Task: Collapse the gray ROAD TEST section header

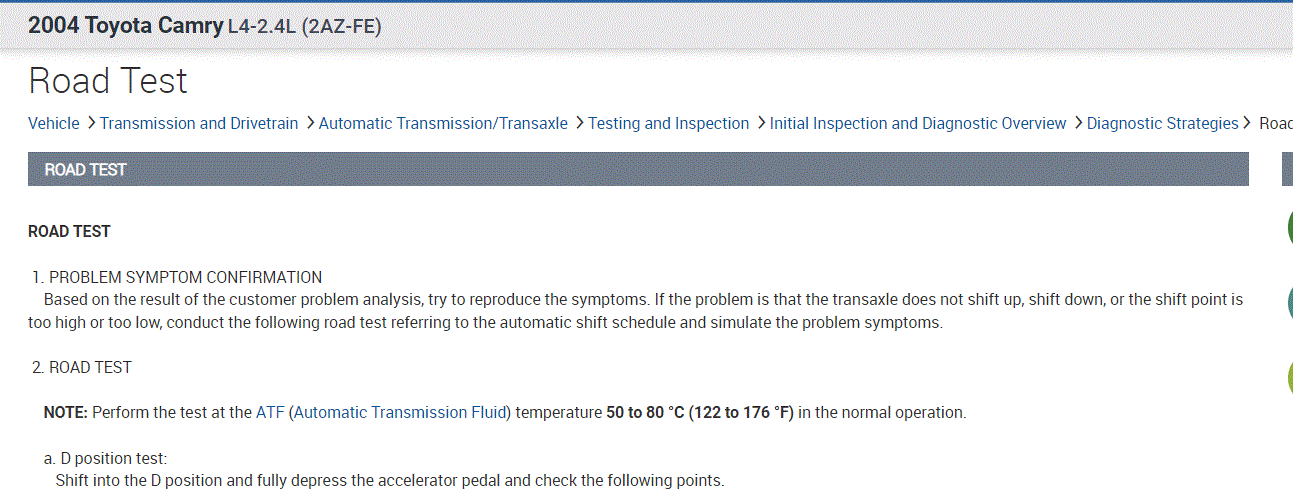Action: tap(638, 169)
